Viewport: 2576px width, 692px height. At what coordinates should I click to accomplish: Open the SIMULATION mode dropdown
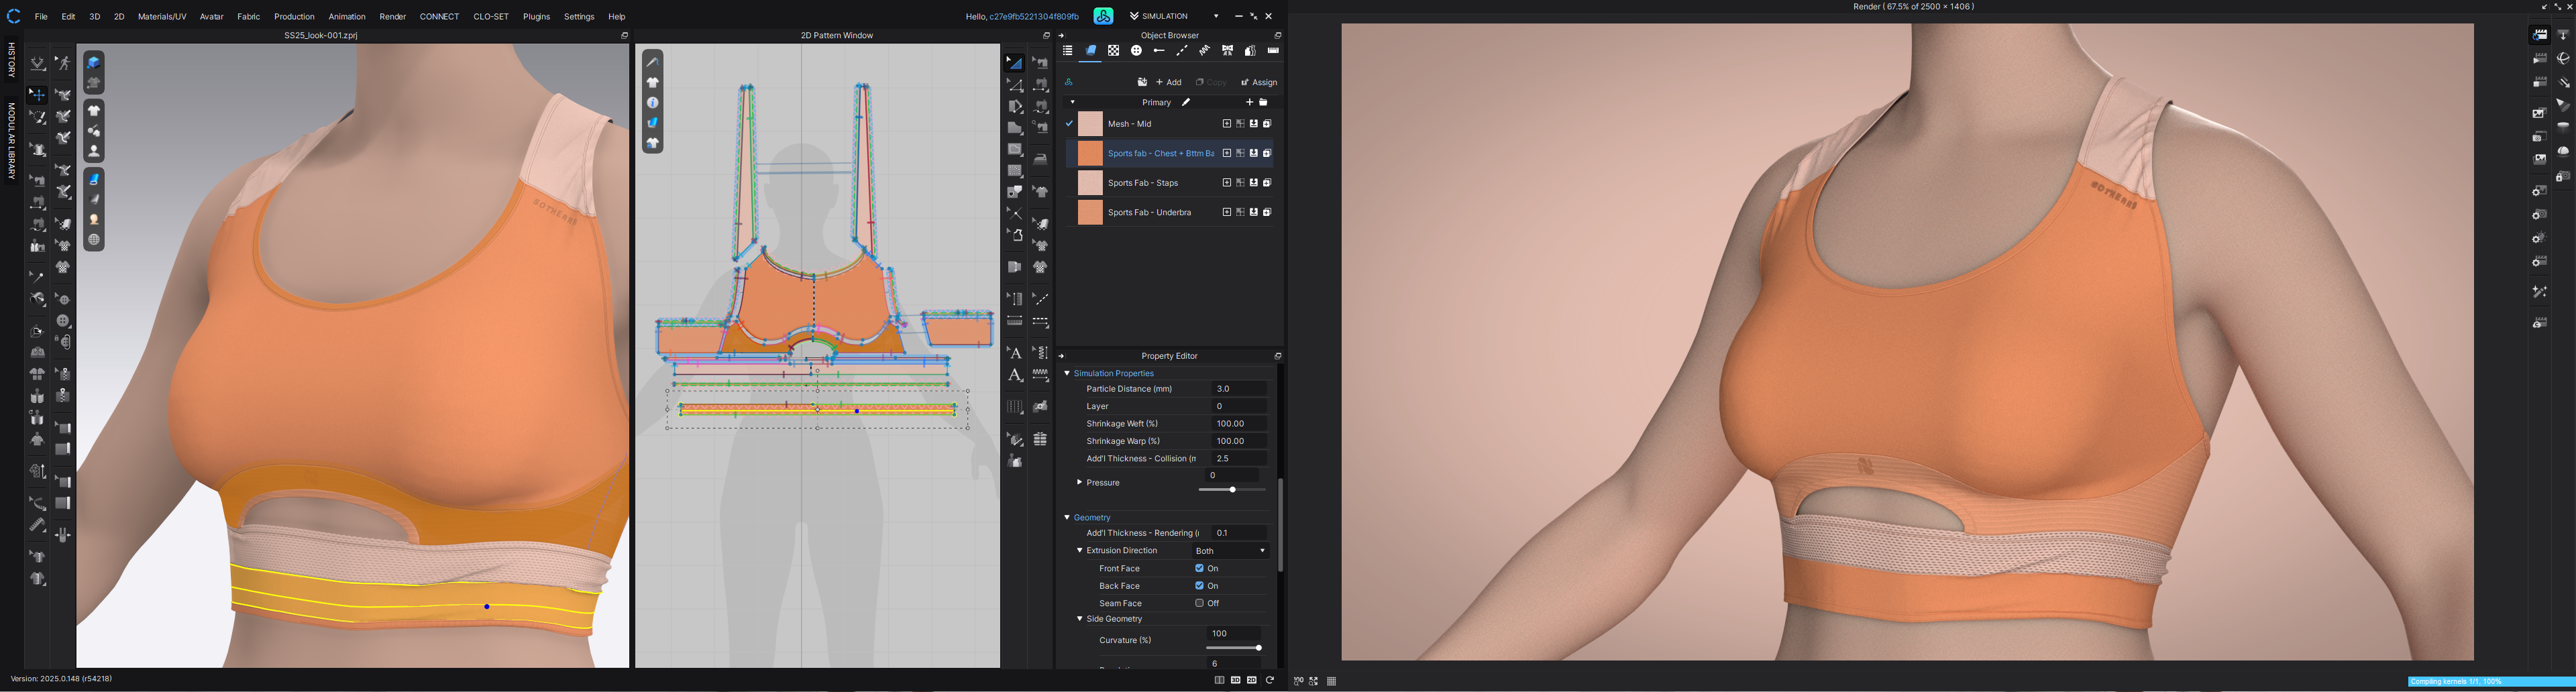coord(1216,17)
